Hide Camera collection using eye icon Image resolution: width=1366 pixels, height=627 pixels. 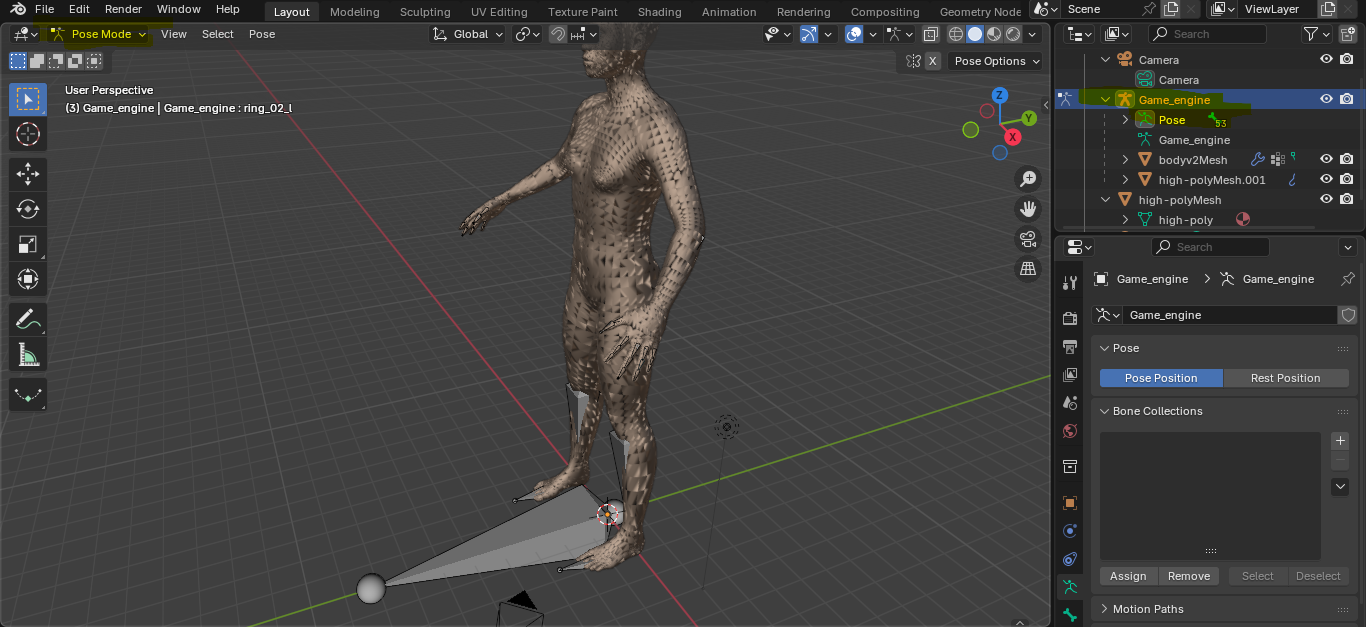(x=1326, y=59)
